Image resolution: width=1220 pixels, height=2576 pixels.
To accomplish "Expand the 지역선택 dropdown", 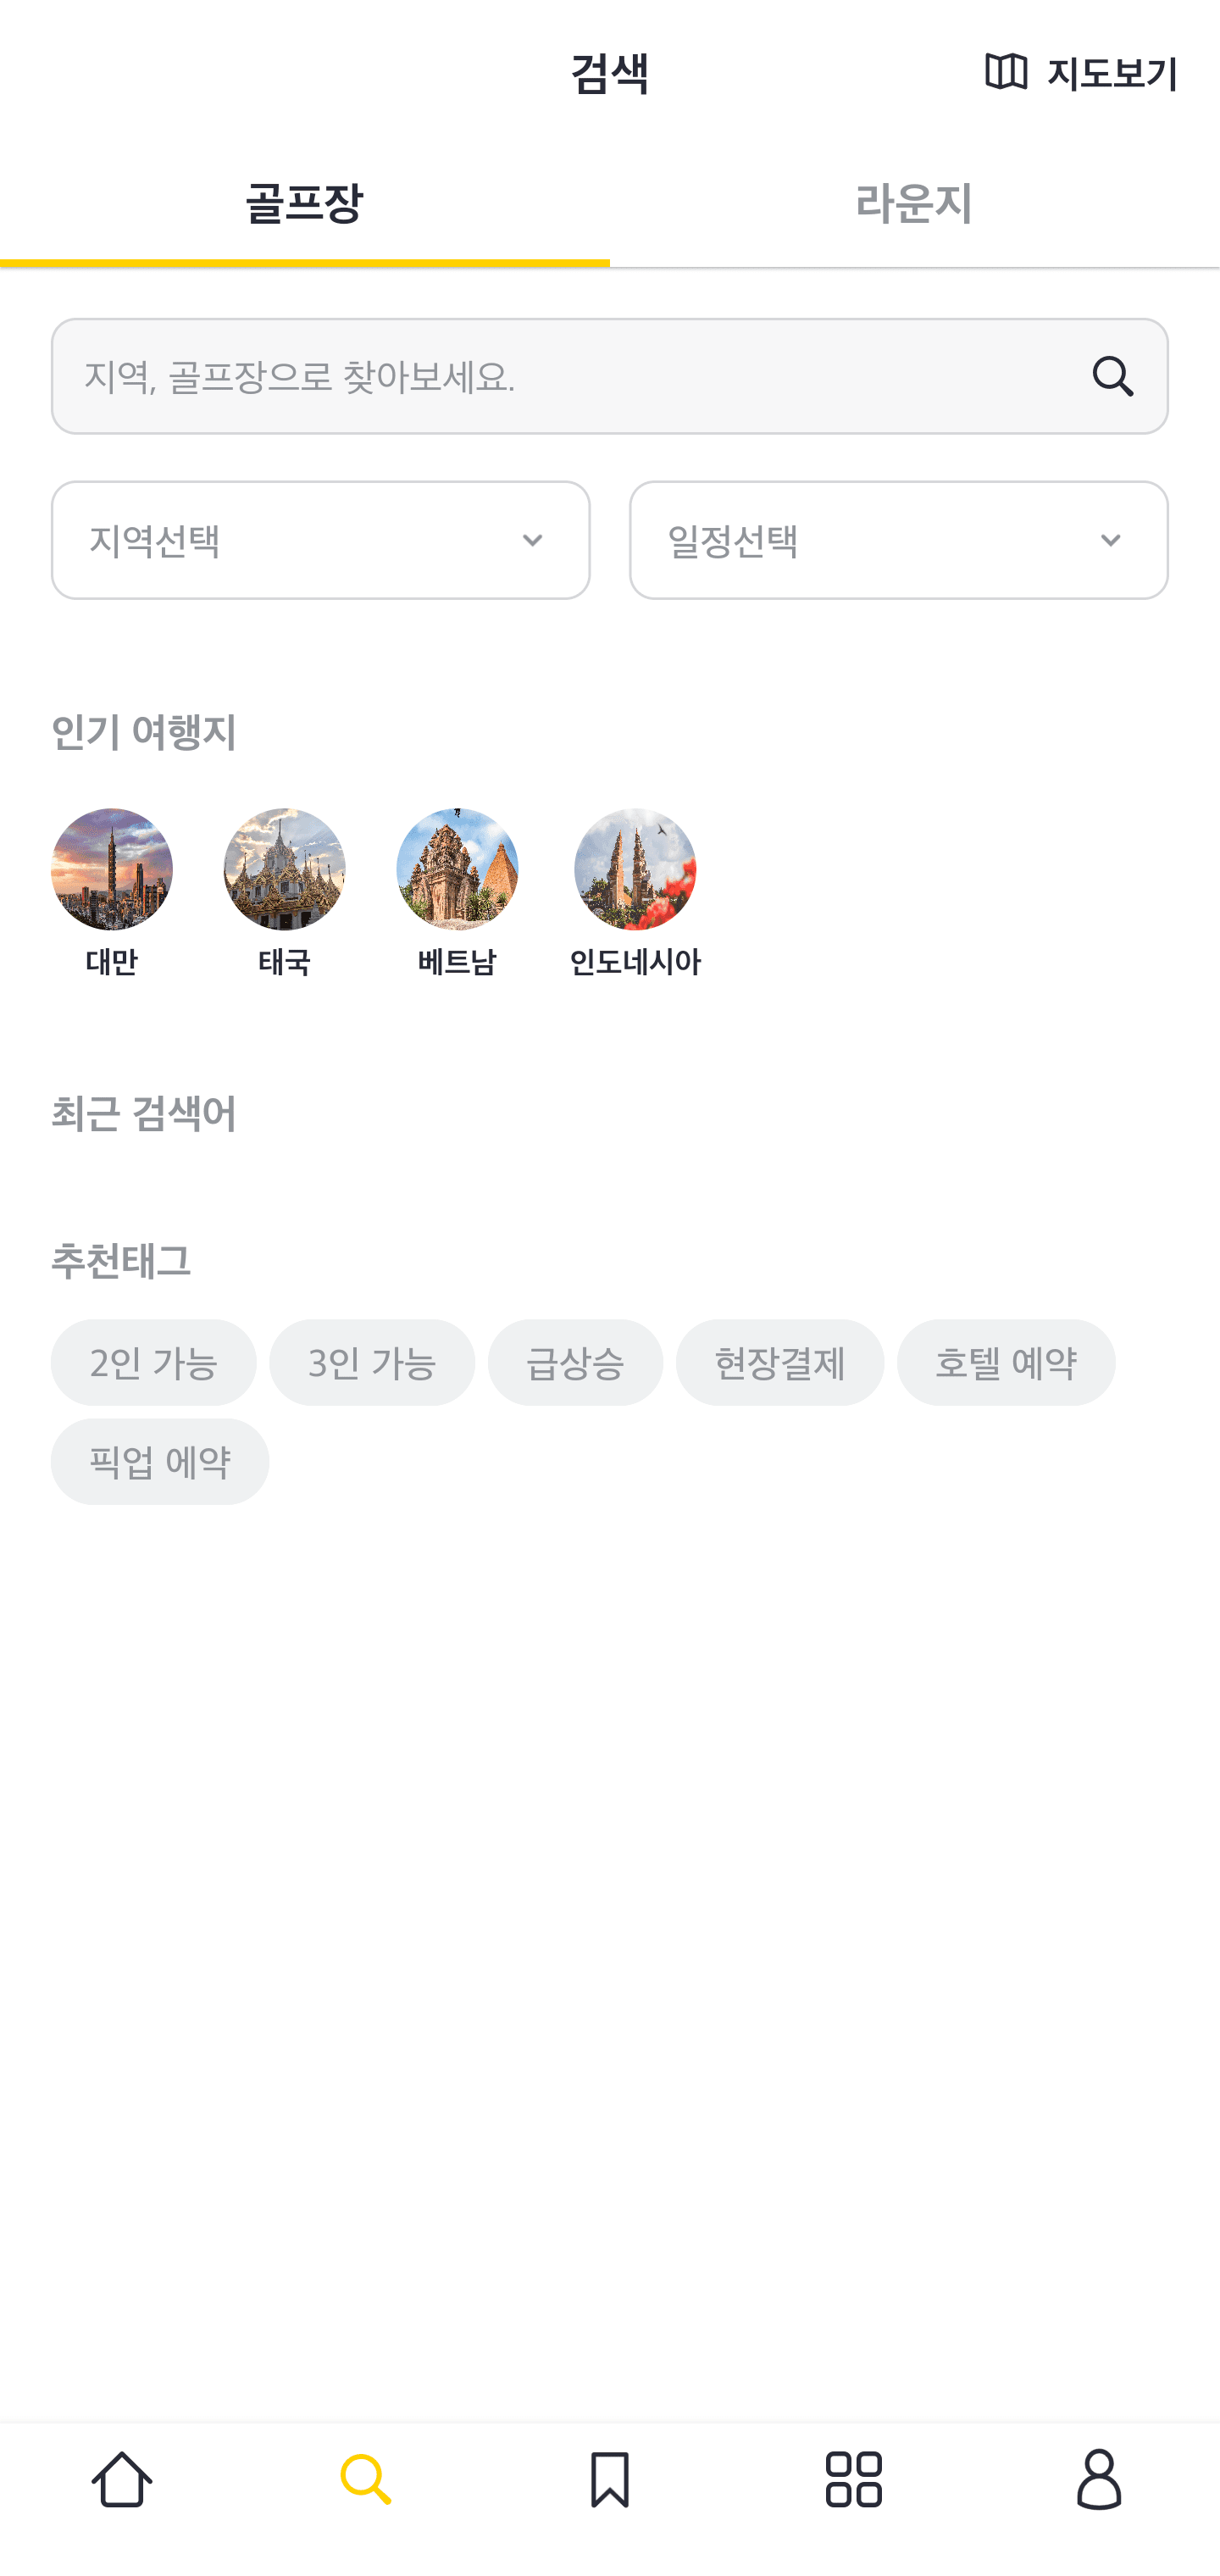I will tap(320, 540).
